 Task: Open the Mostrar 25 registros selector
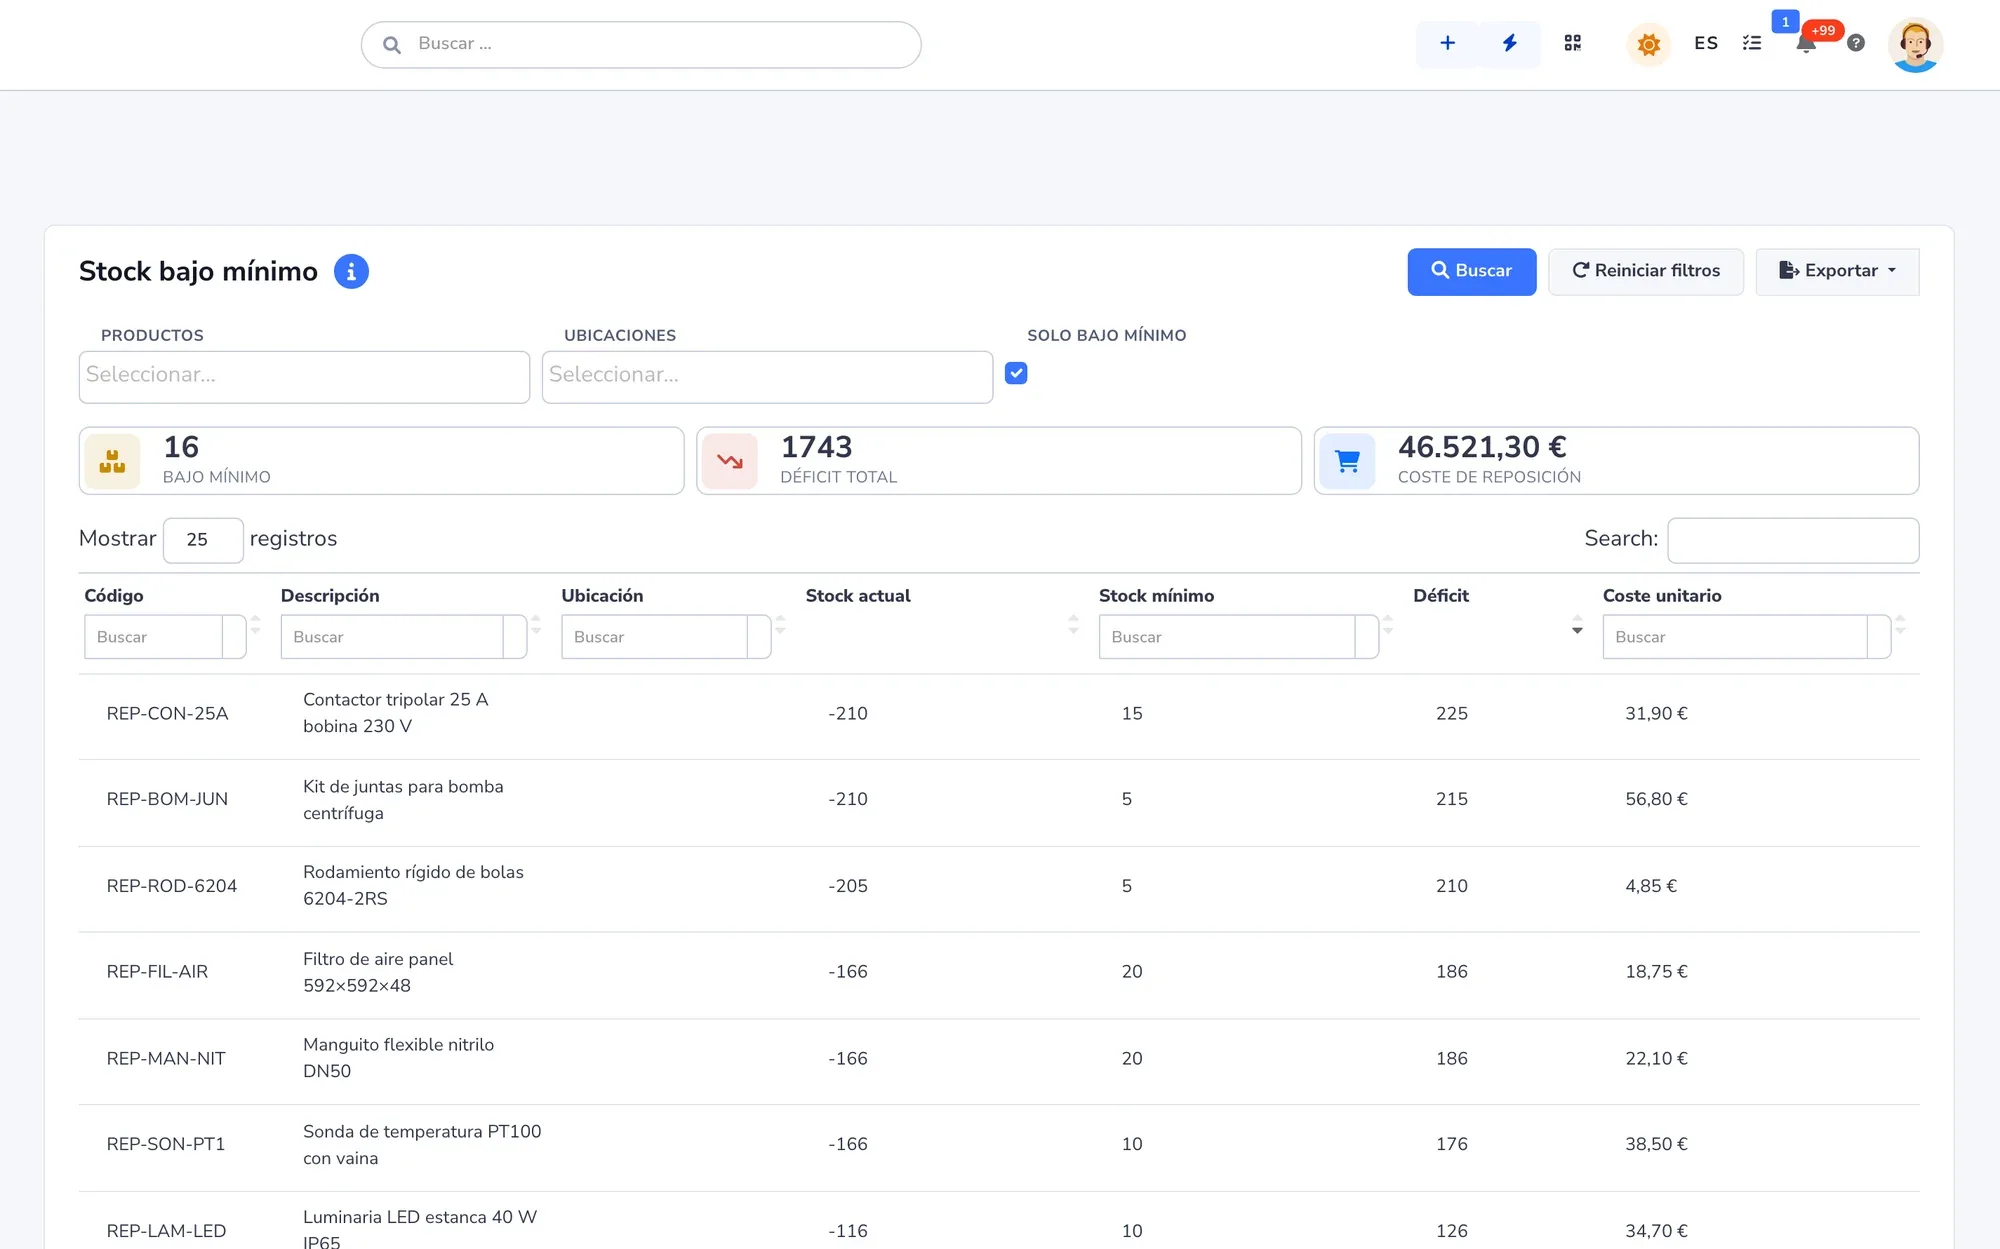pyautogui.click(x=203, y=540)
